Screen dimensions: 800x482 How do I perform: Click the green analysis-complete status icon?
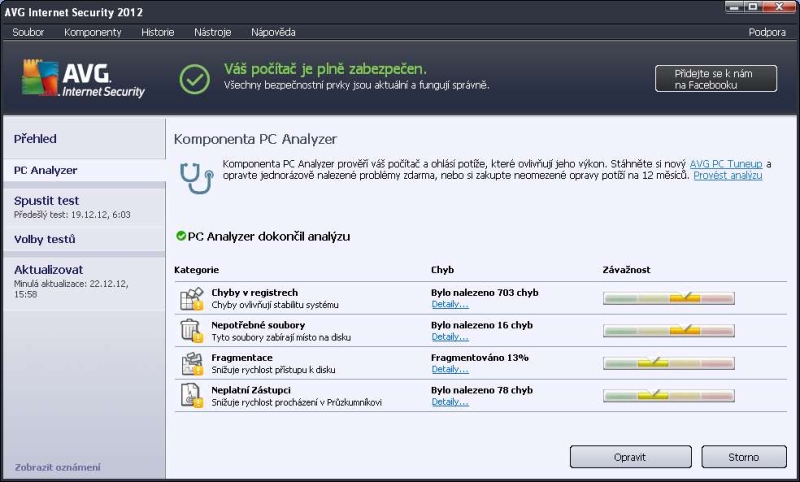pyautogui.click(x=180, y=236)
